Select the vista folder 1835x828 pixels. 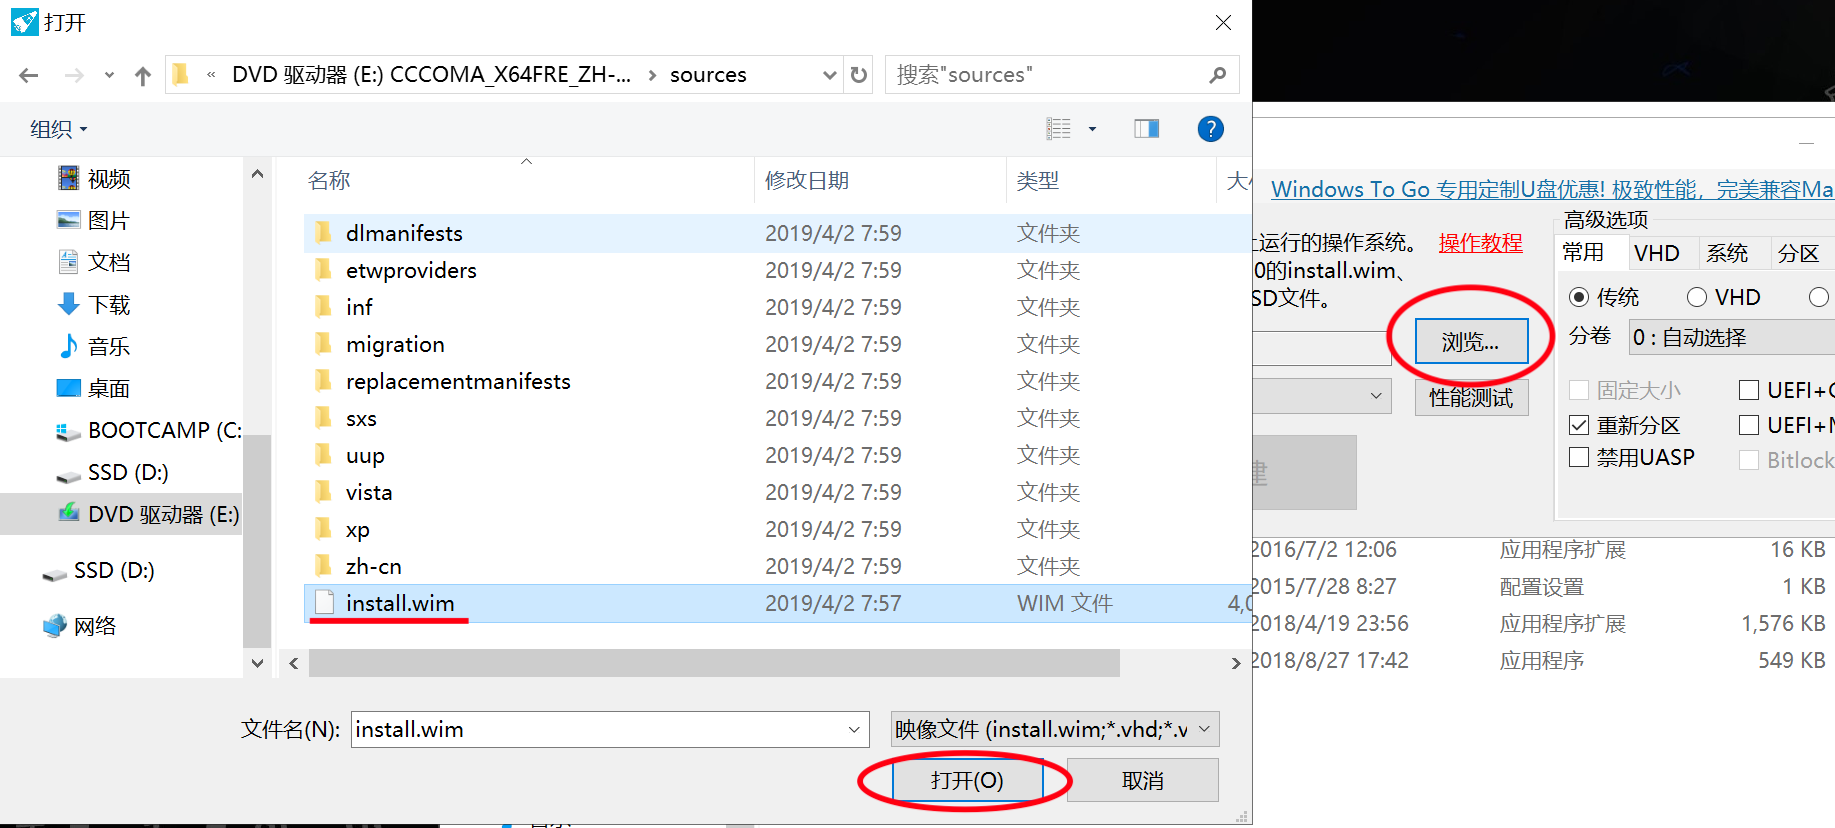click(x=369, y=492)
